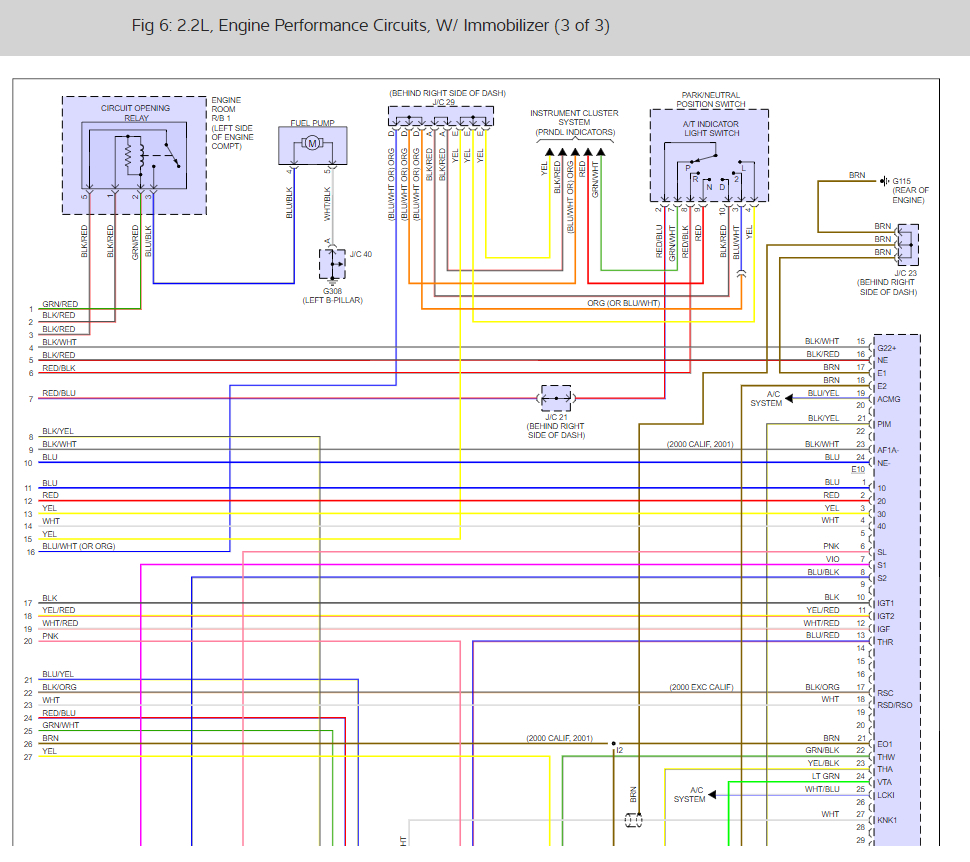The image size is (970, 862).
Task: Click the SL terminal label
Action: pyautogui.click(x=882, y=552)
